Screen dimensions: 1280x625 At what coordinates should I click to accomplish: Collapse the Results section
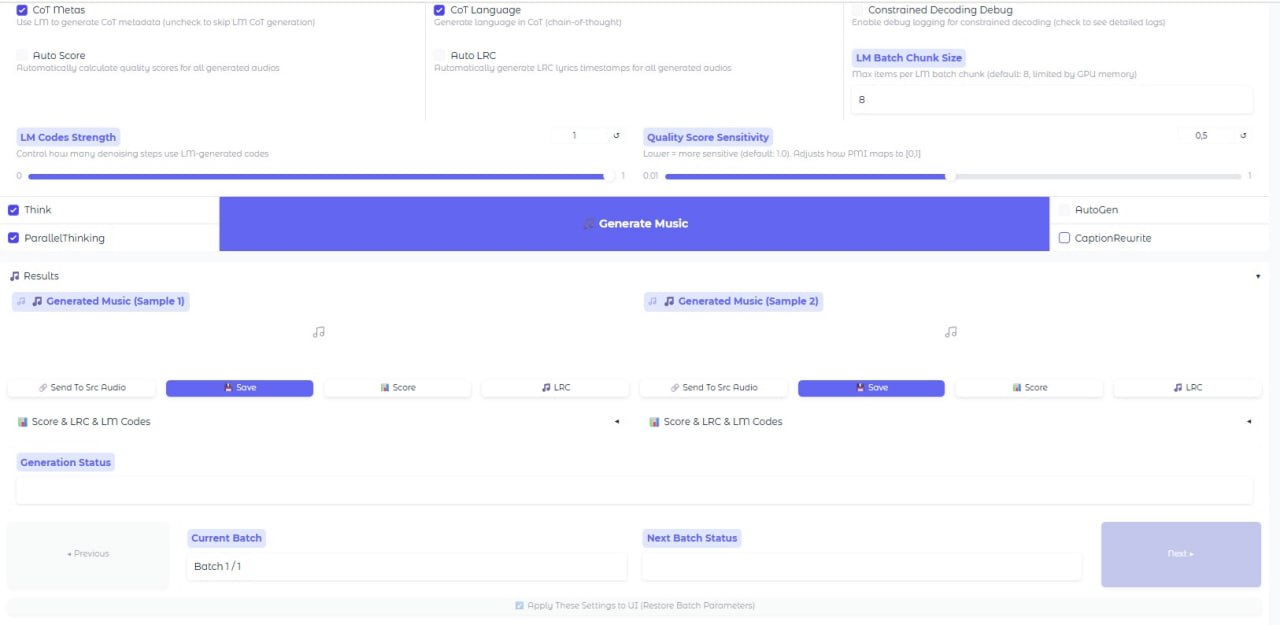pos(1258,276)
